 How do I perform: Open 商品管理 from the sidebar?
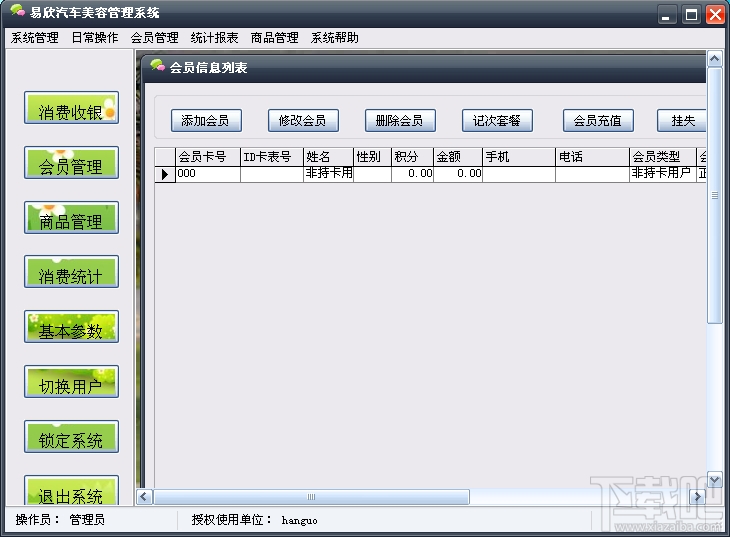(x=71, y=218)
